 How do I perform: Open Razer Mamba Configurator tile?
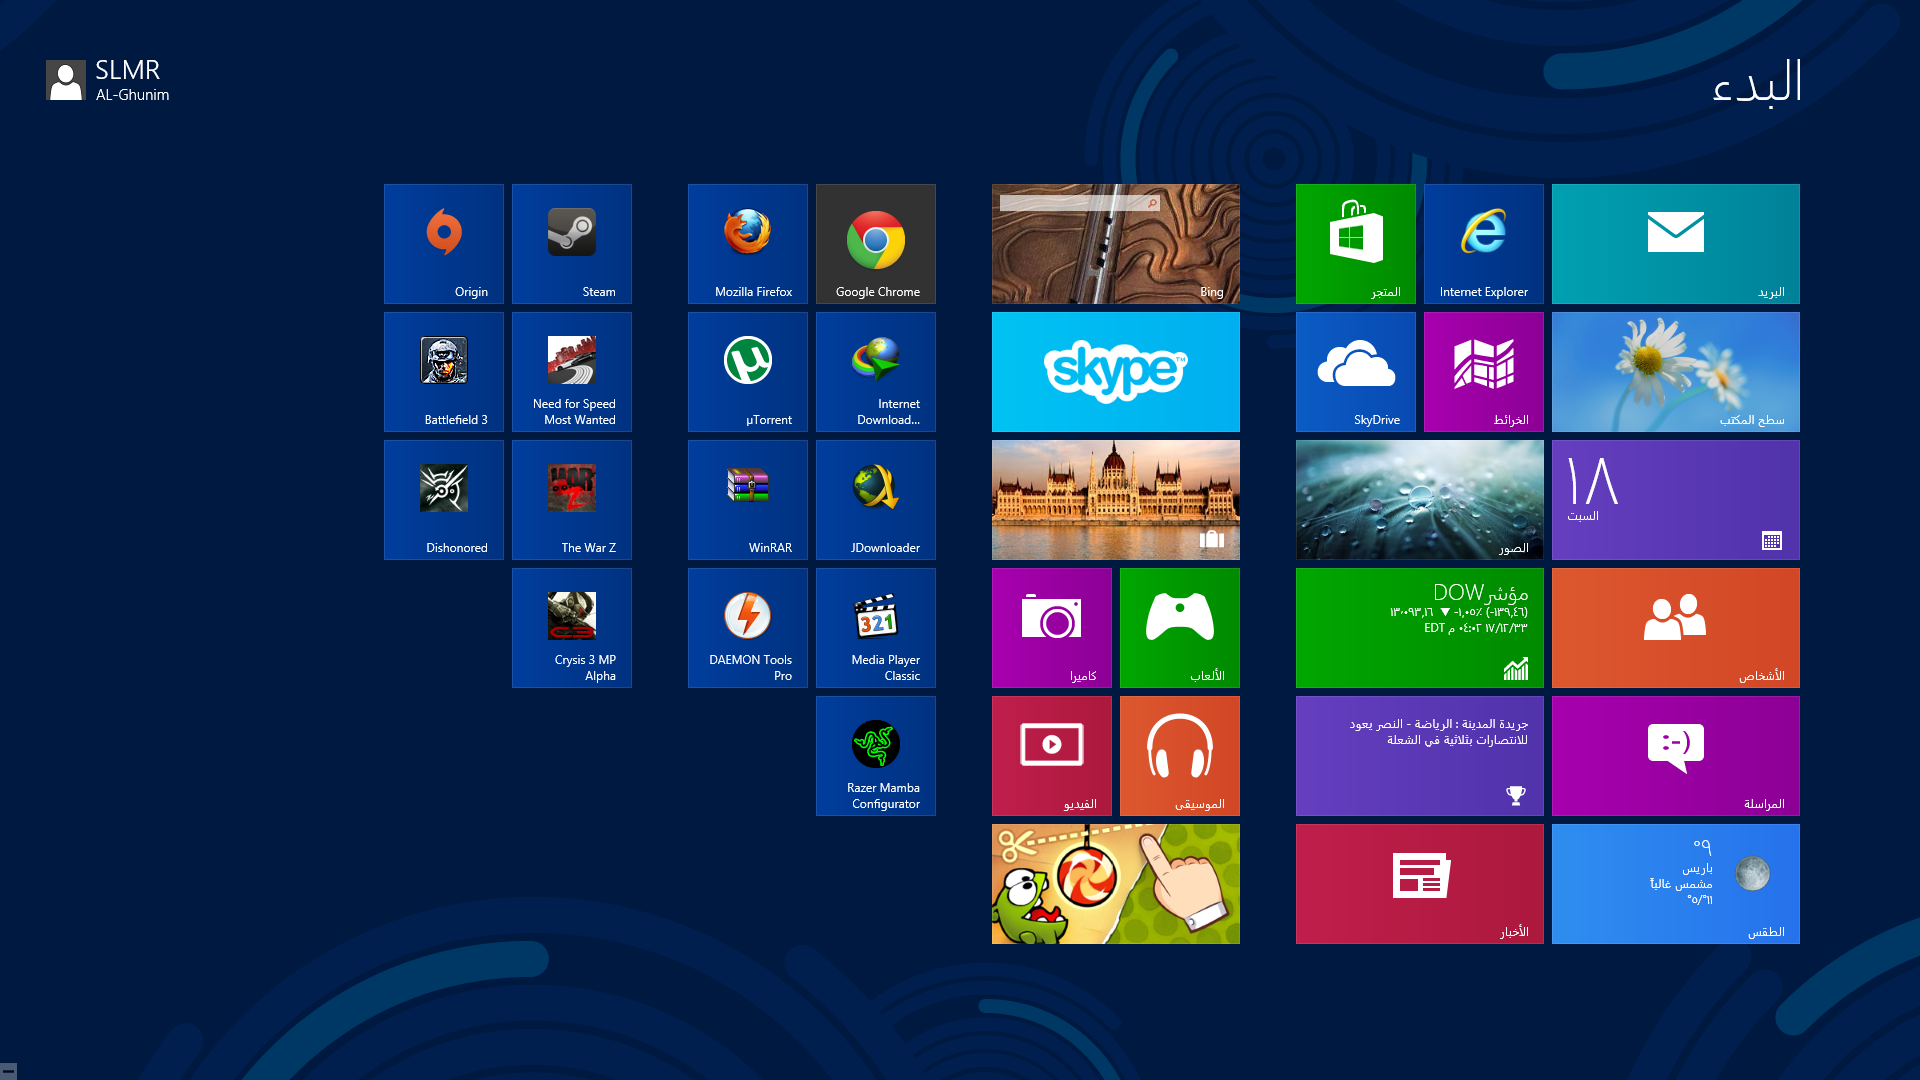pos(876,755)
